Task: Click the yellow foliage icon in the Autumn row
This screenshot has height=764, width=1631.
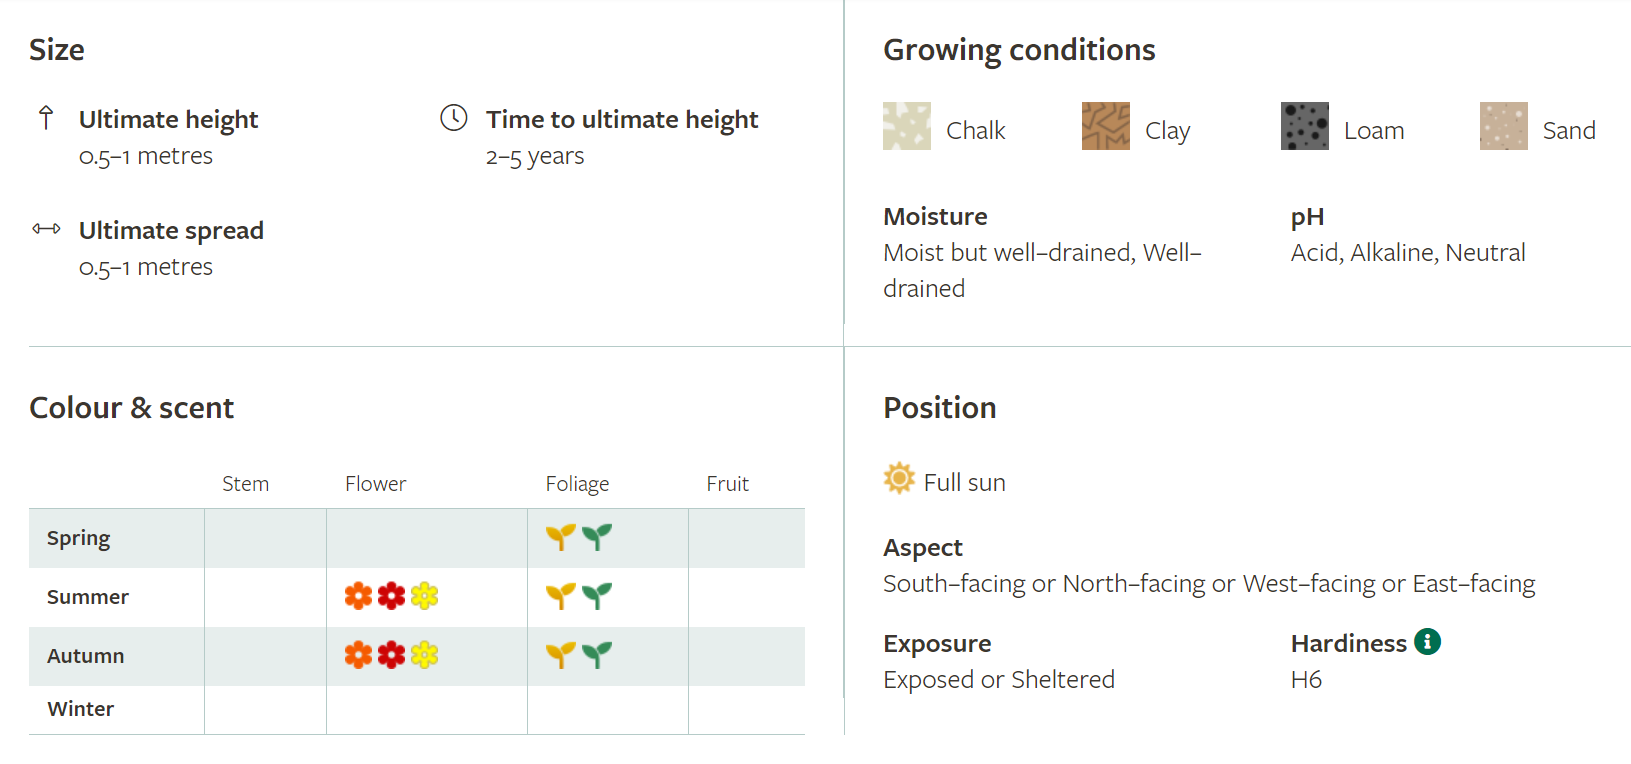Action: coord(560,655)
